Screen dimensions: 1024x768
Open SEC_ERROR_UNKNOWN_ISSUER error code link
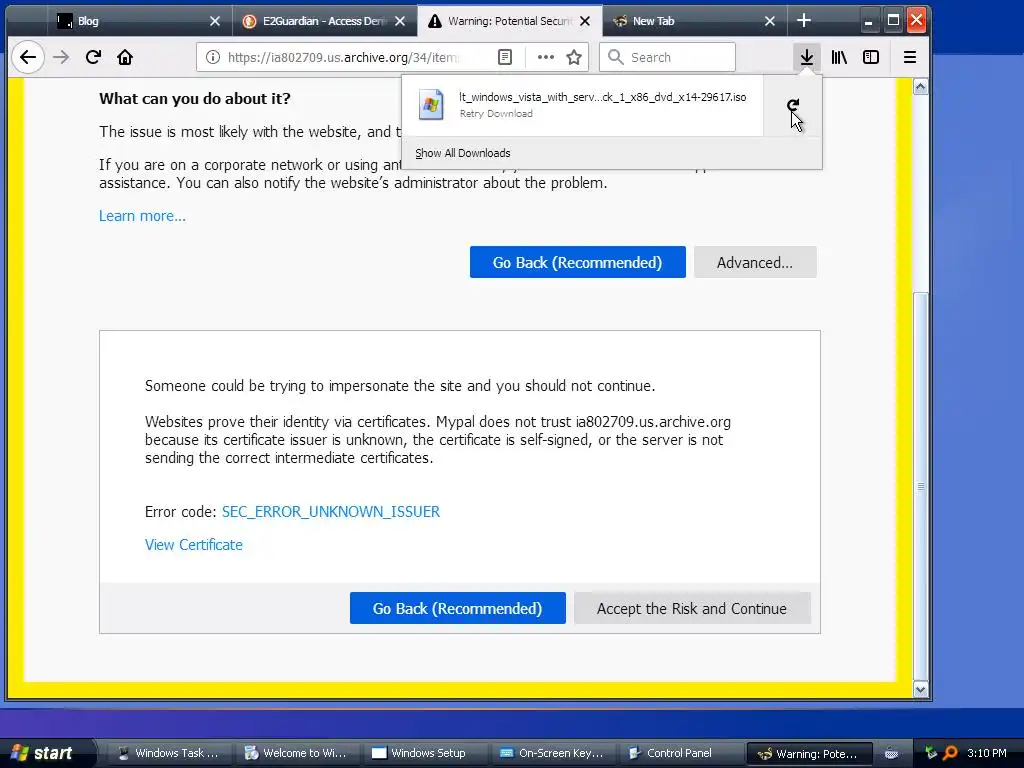coord(330,512)
